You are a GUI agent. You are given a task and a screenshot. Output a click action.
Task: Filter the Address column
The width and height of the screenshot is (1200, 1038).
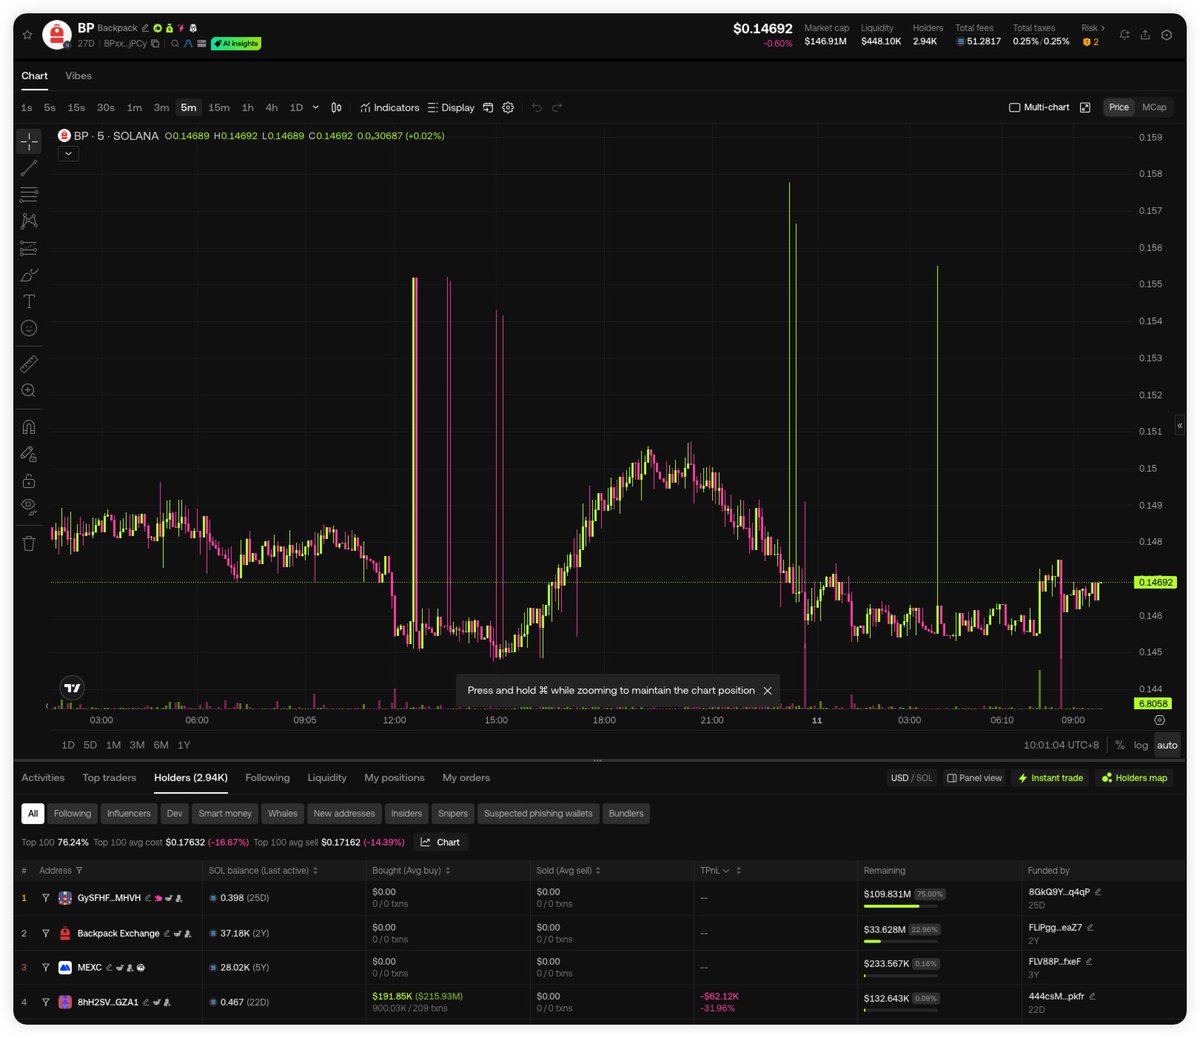pyautogui.click(x=79, y=871)
